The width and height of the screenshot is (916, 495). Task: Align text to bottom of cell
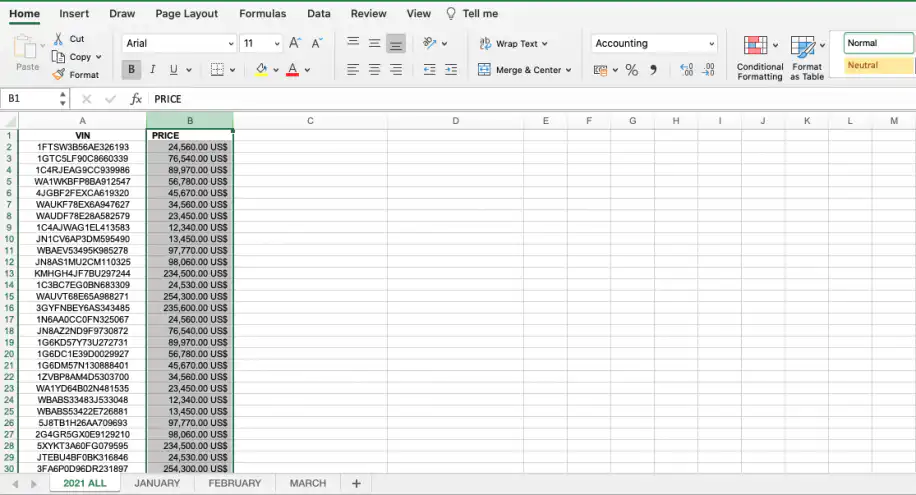pos(395,43)
